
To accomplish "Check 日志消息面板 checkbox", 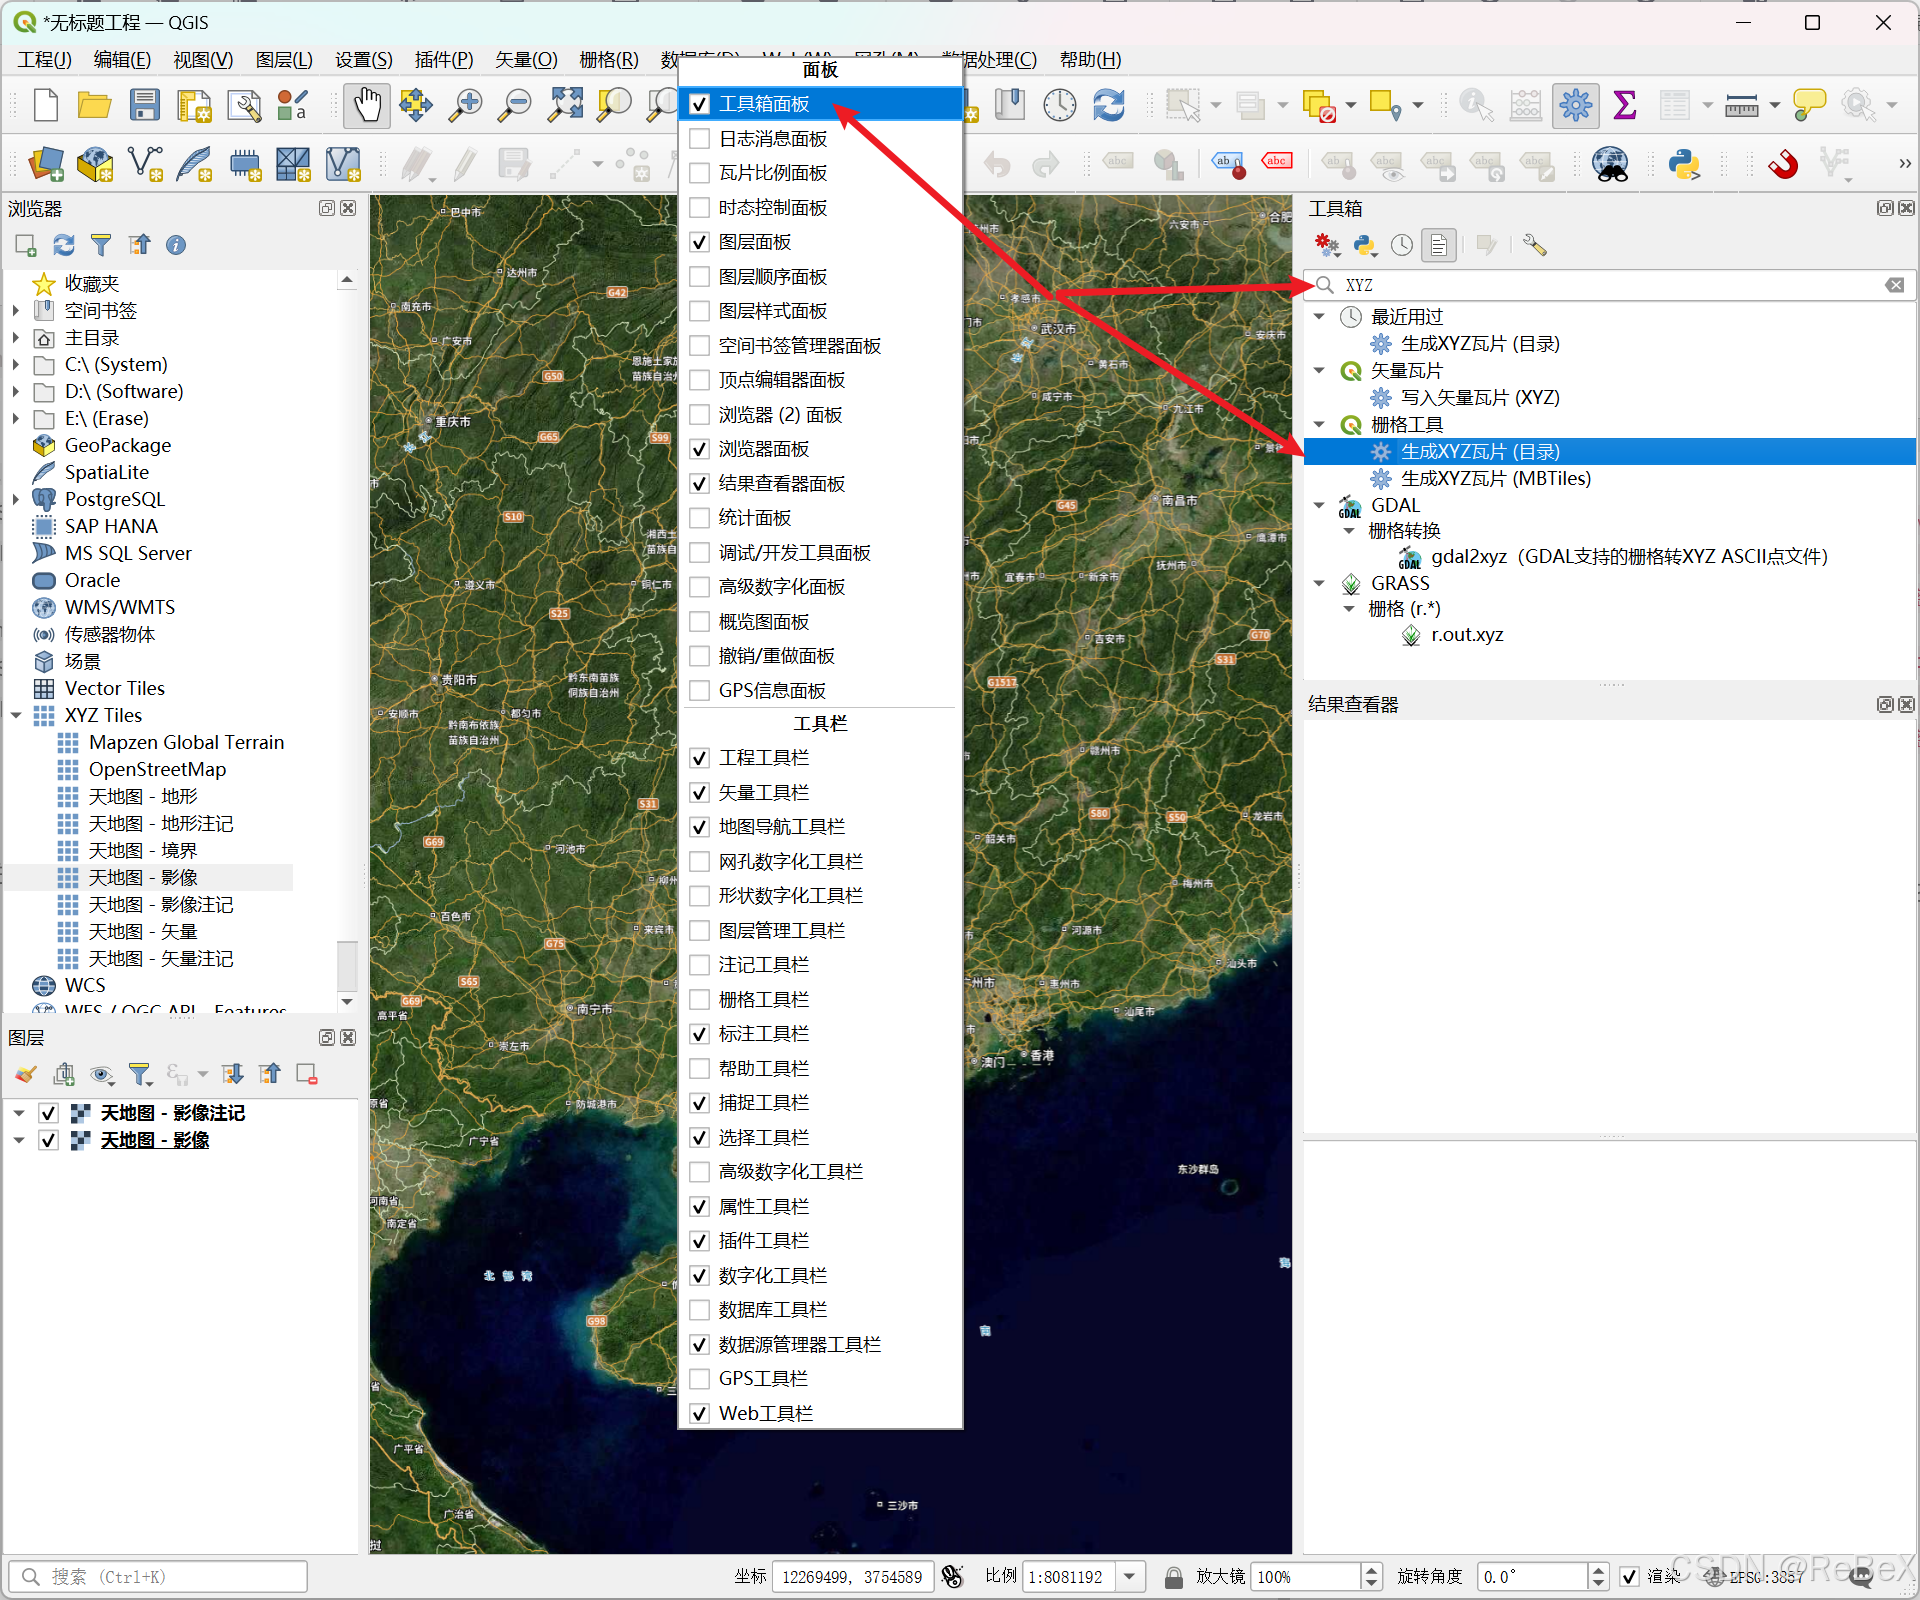I will [700, 139].
